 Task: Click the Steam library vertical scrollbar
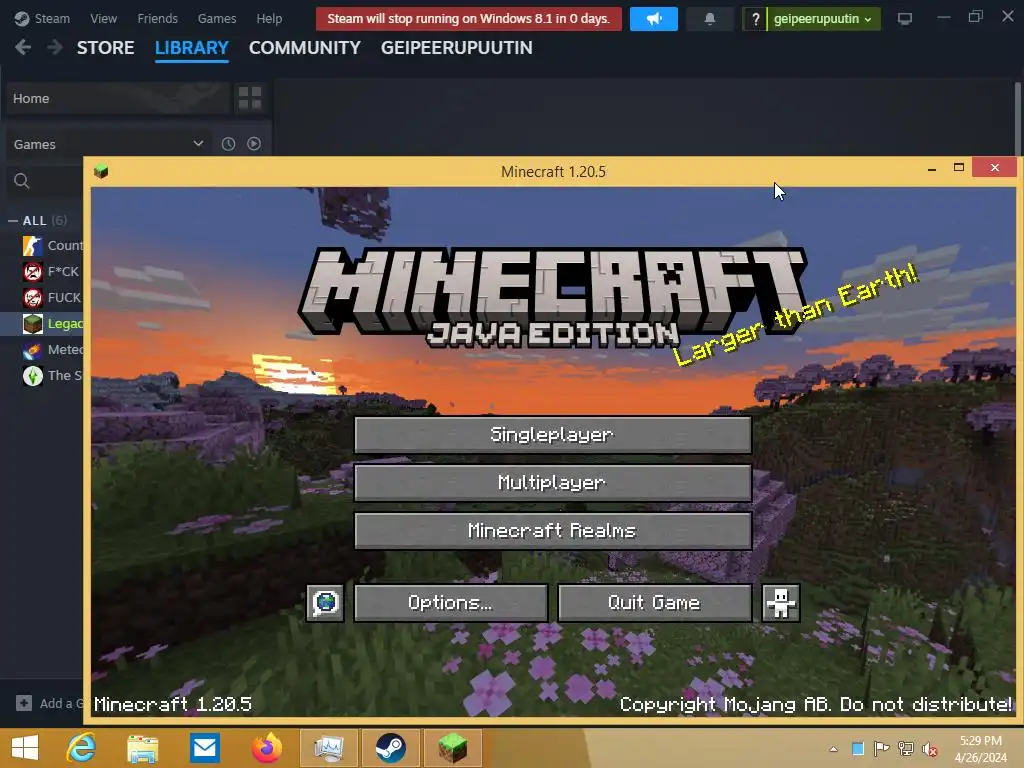click(x=1018, y=118)
